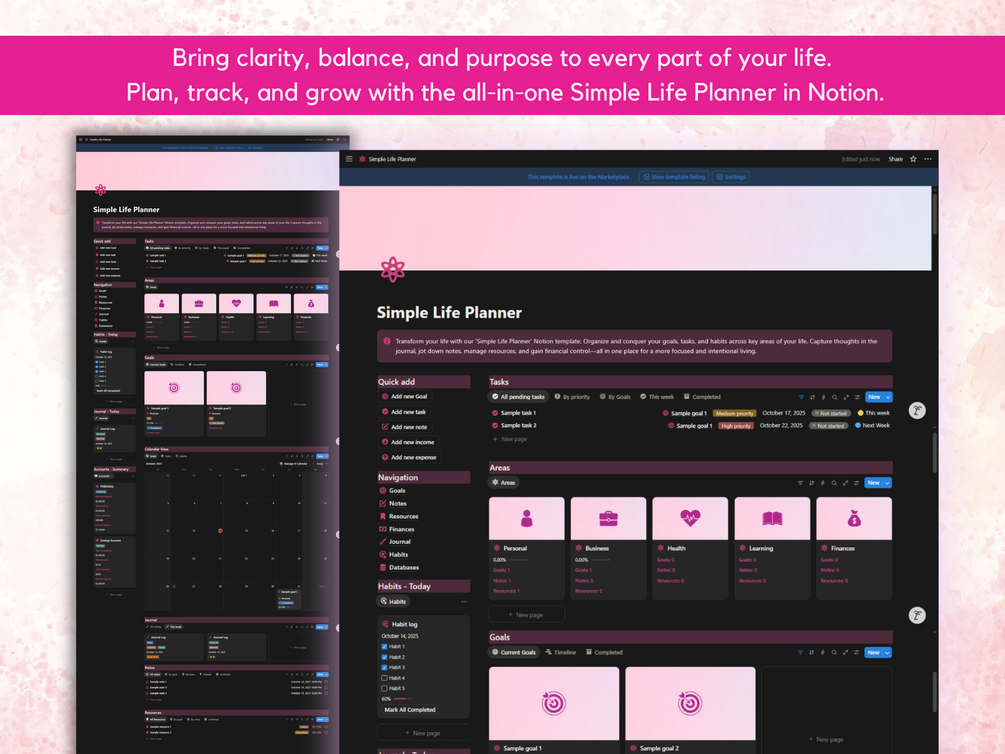Click View template listing button

pyautogui.click(x=674, y=177)
